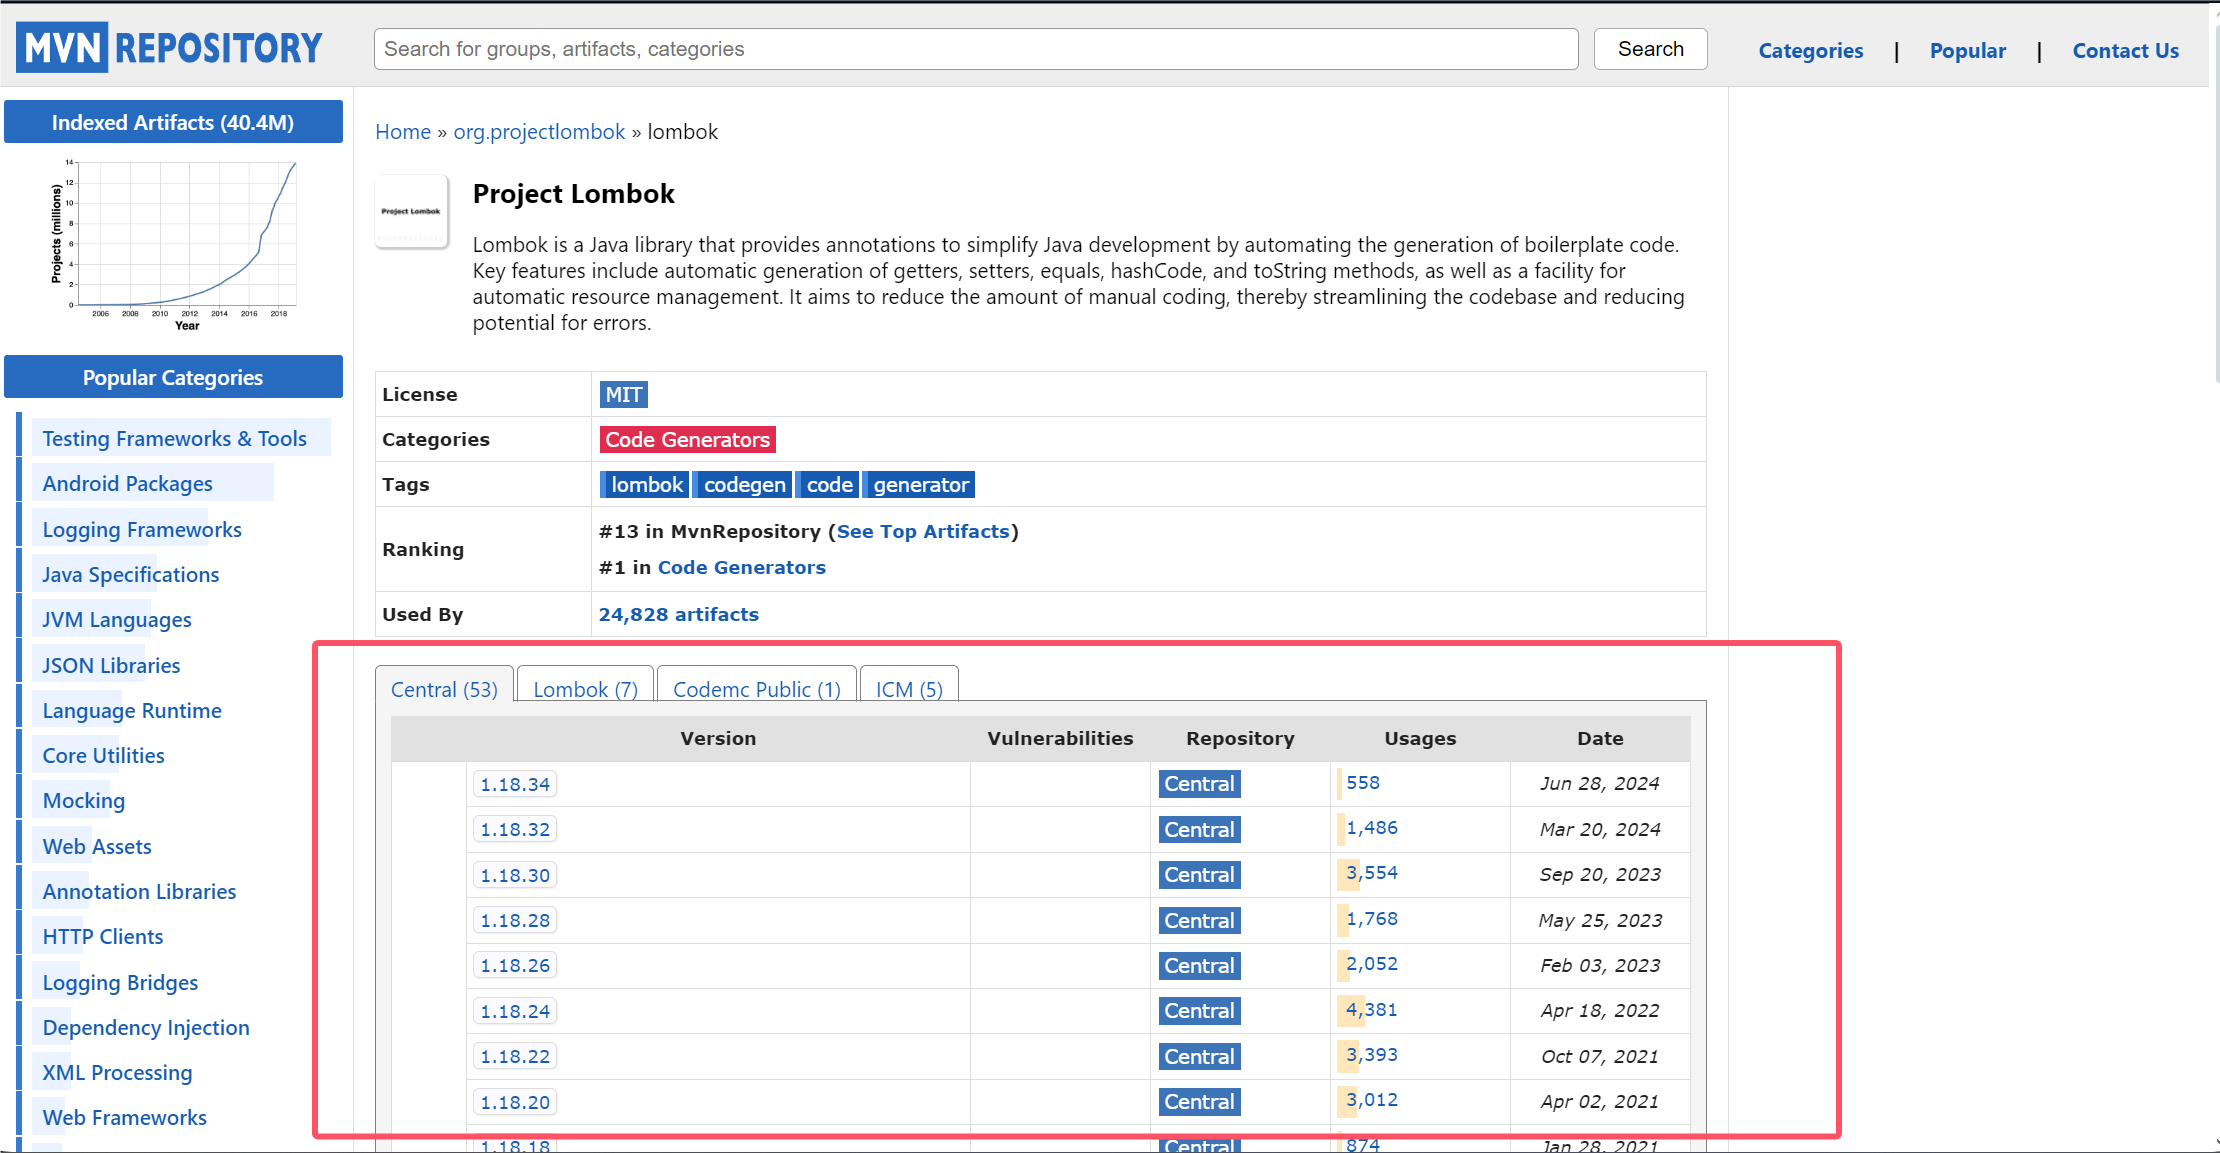2220x1153 pixels.
Task: Click the MIT license badge
Action: point(623,395)
